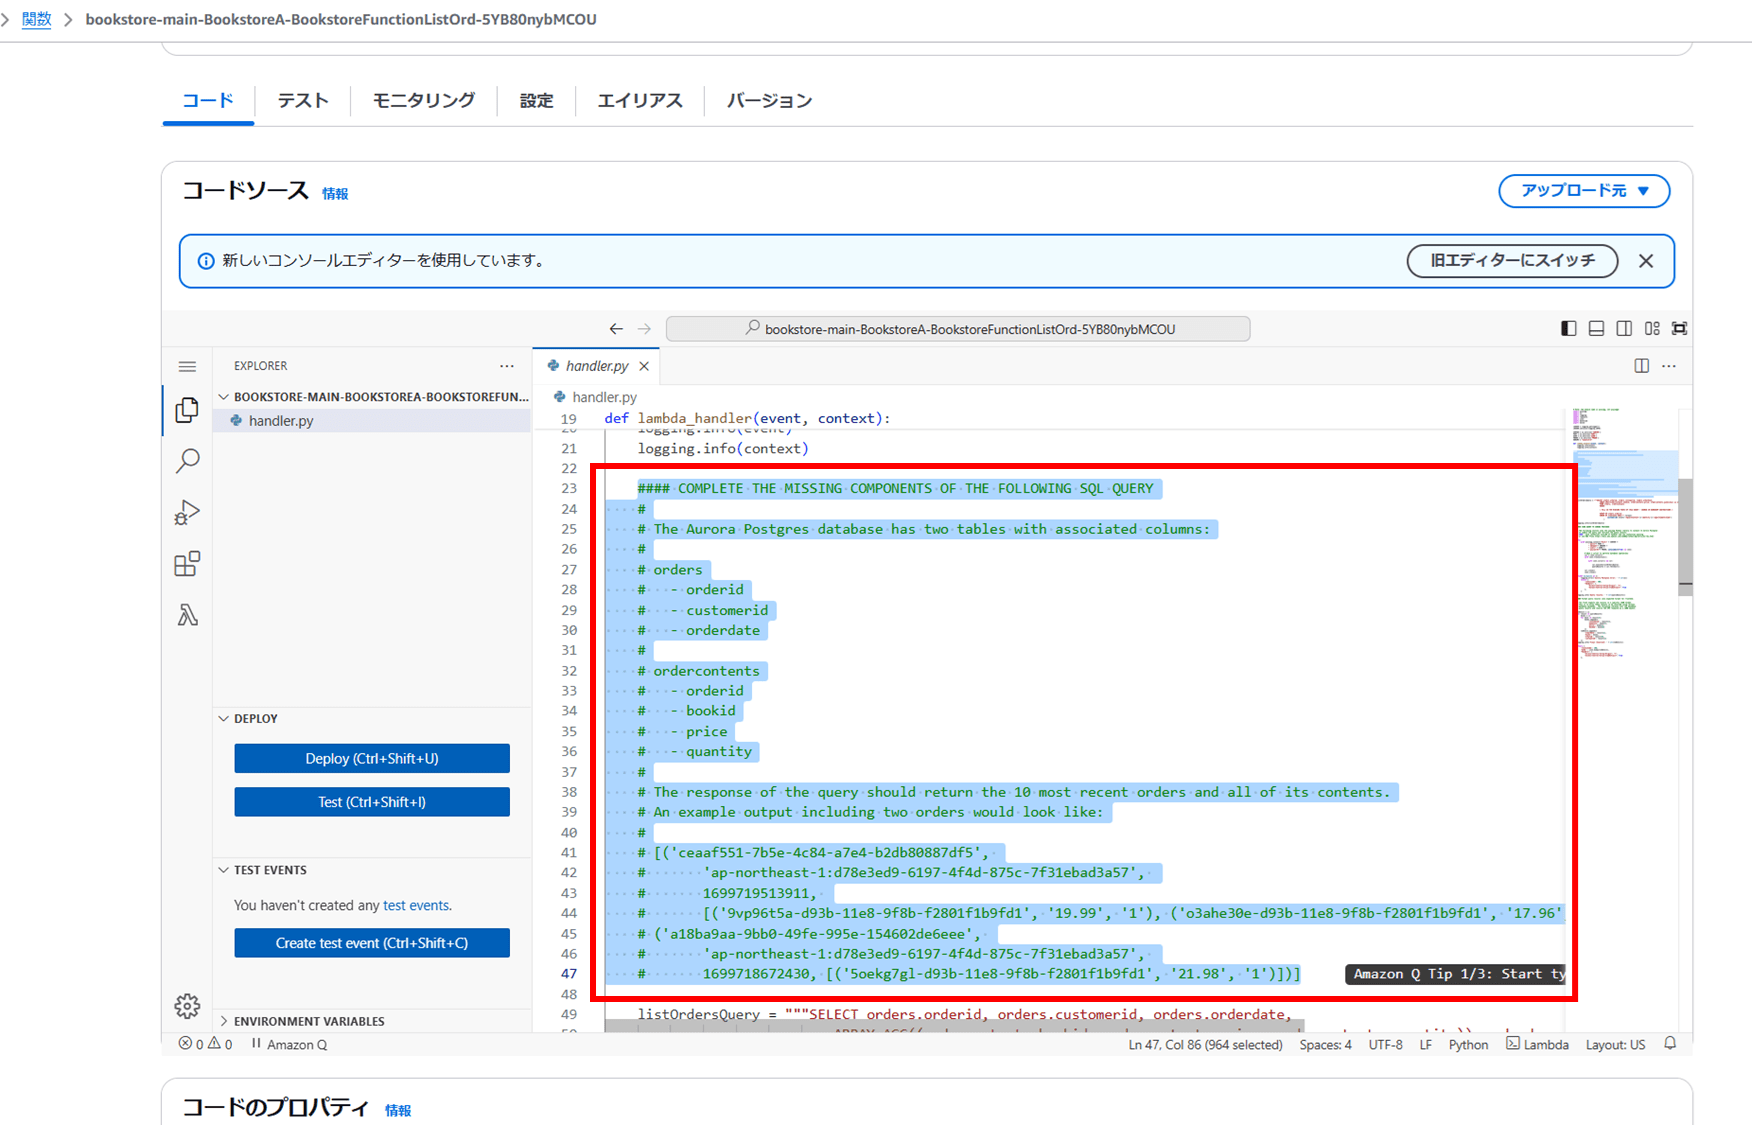Click Layout: US status item
The width and height of the screenshot is (1752, 1125).
(x=1615, y=1044)
